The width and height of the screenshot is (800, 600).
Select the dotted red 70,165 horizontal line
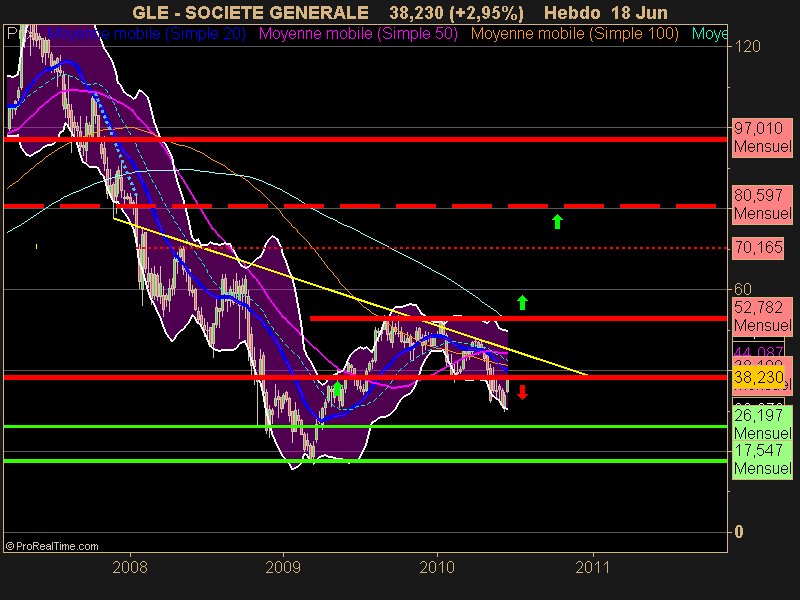tap(432, 248)
